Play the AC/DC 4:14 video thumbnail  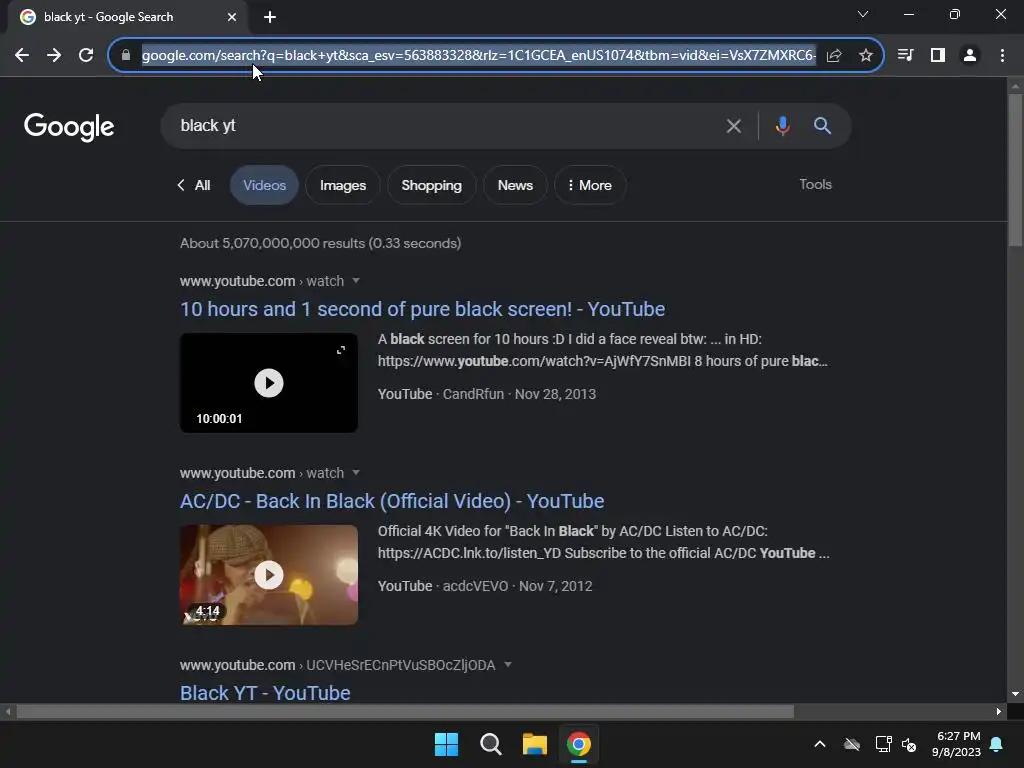[x=269, y=575]
